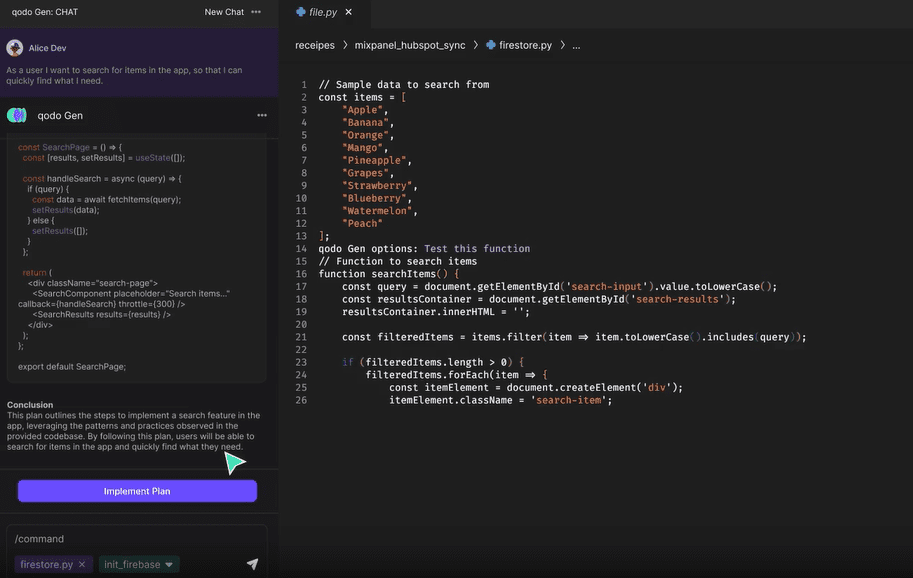Click the 'search-item' string literal

(x=568, y=400)
